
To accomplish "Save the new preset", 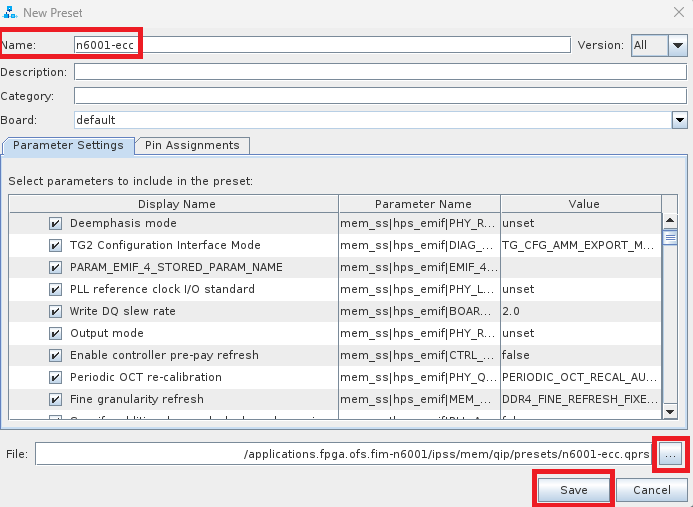I will pyautogui.click(x=573, y=490).
